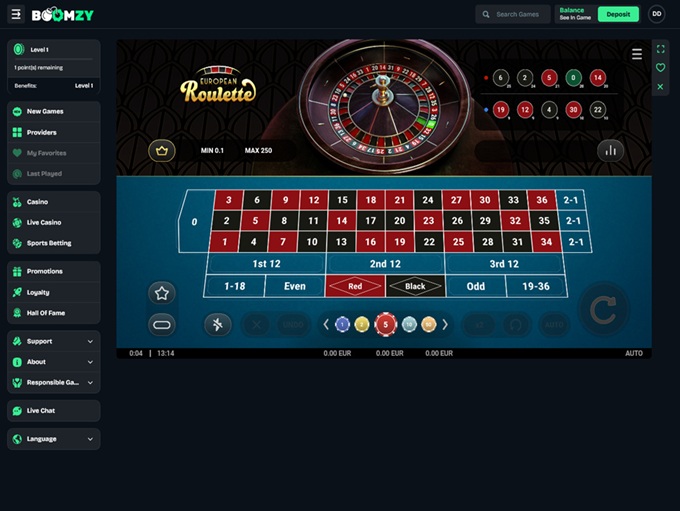Open favorite bets star icon
Viewport: 680px width, 511px height.
(x=162, y=293)
